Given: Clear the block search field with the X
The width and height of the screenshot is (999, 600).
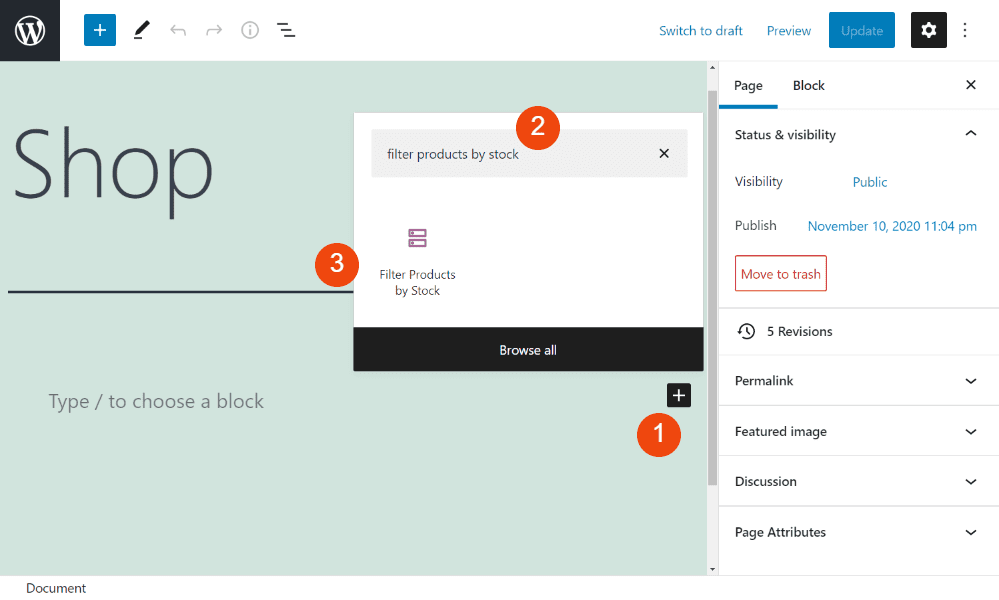Looking at the screenshot, I should [x=663, y=153].
